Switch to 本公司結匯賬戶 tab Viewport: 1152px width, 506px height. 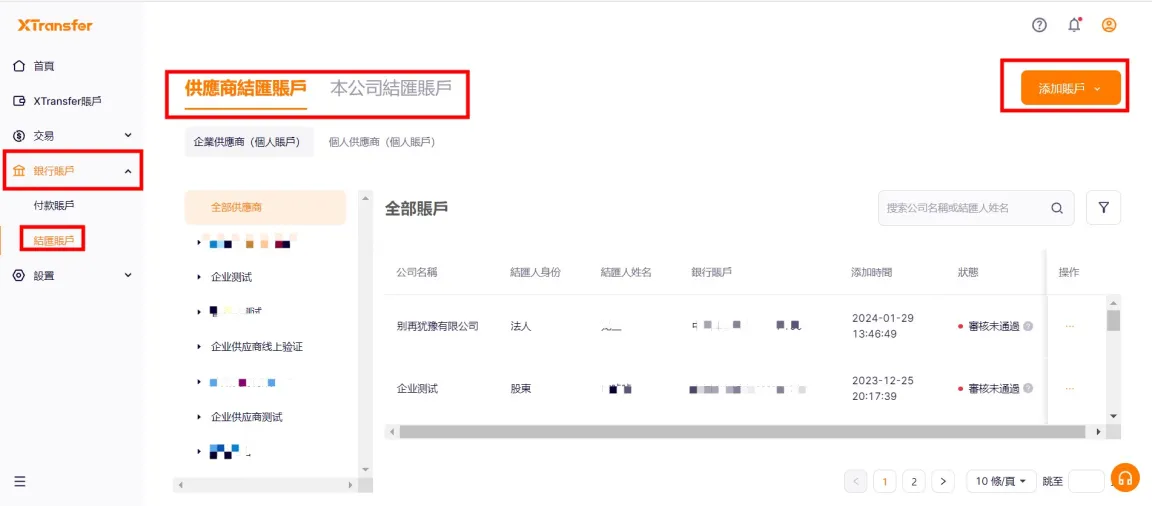(391, 88)
